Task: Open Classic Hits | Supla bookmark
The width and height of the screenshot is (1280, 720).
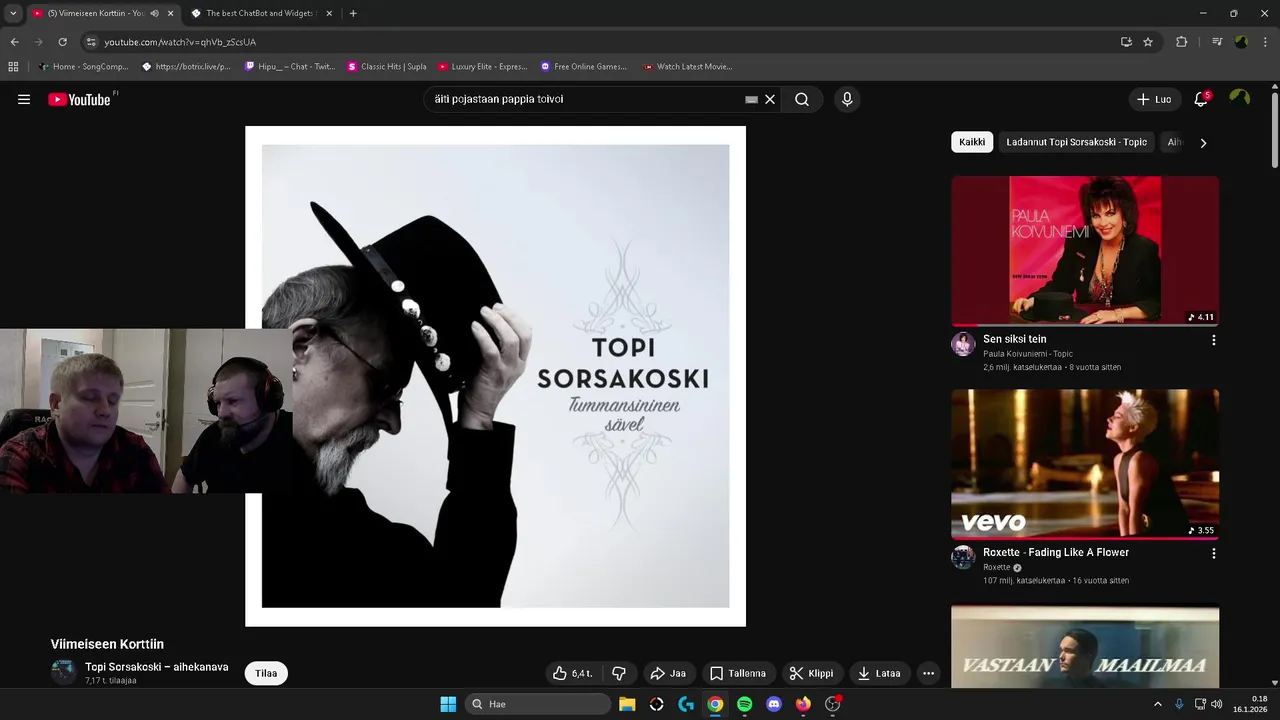Action: click(387, 67)
